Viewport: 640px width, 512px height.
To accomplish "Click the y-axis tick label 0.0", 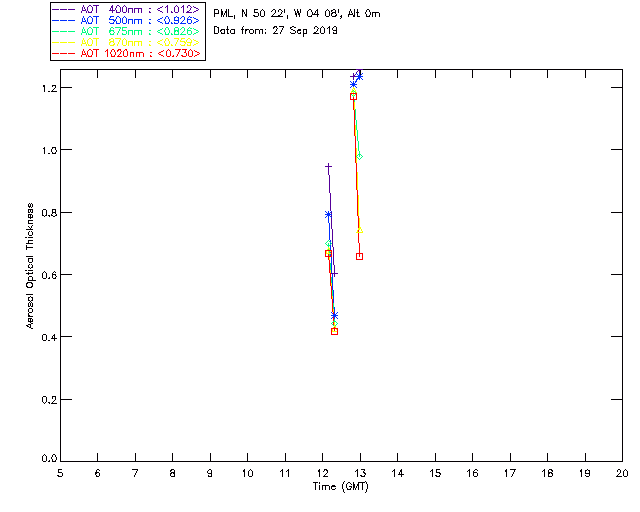I will 49,459.
